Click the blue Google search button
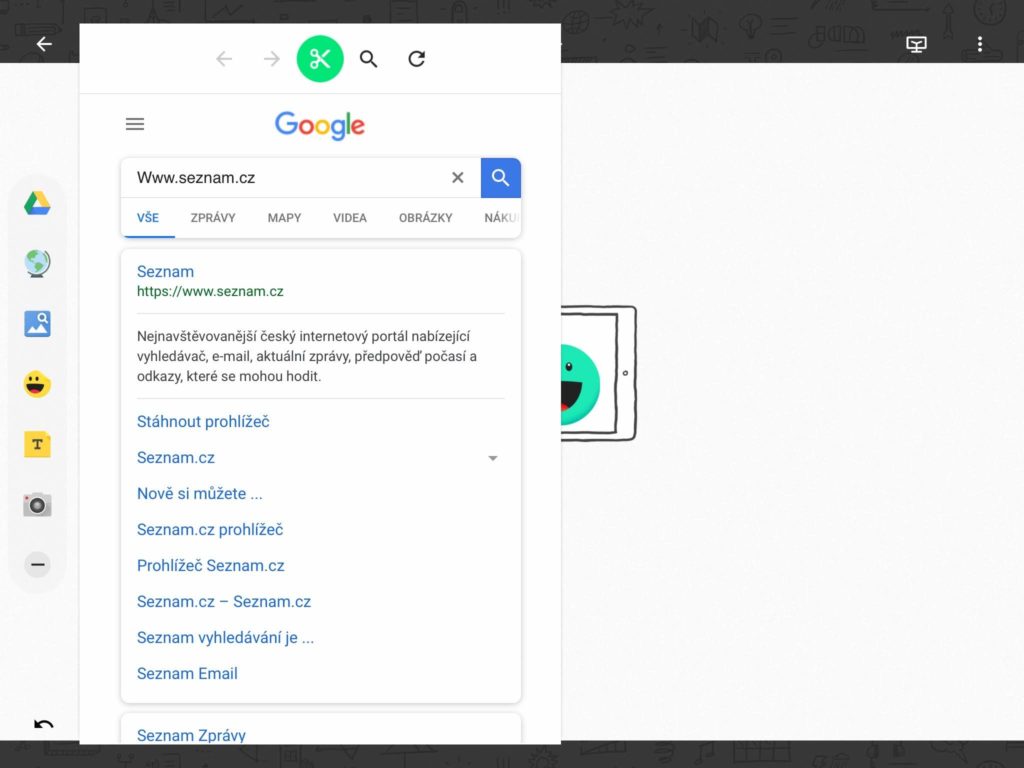Screen dimensions: 1024x768 [501, 178]
